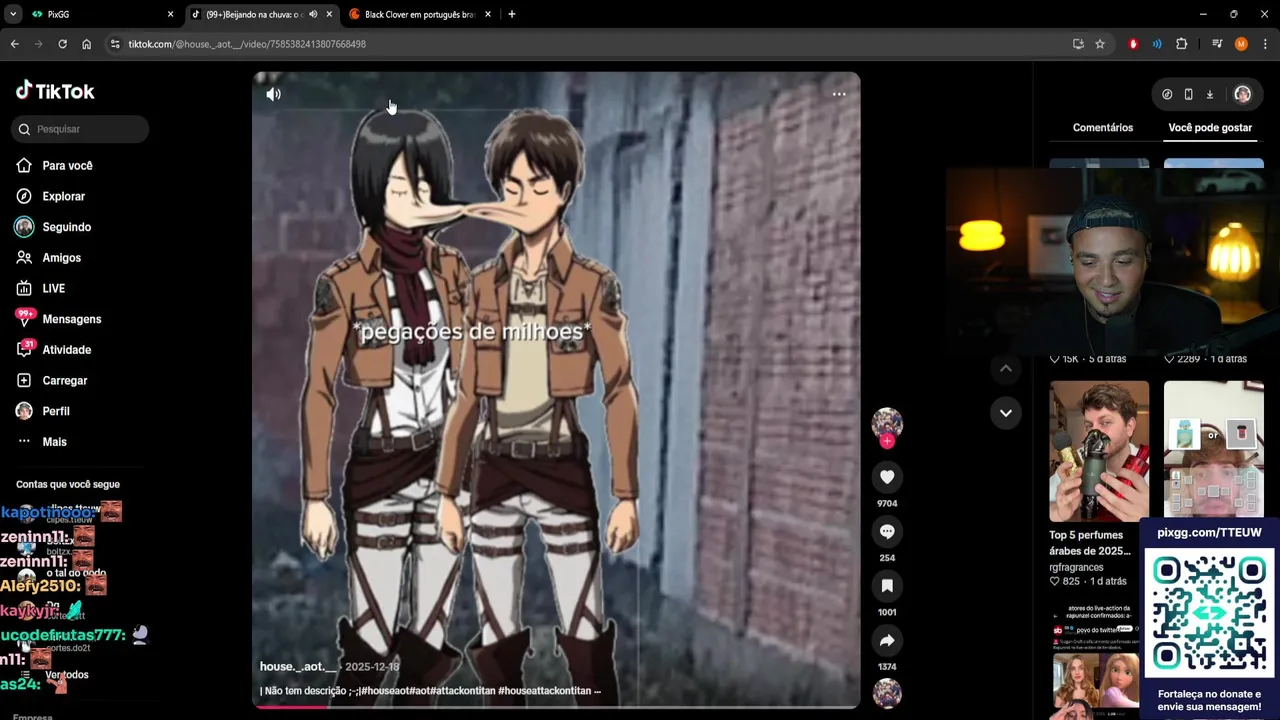Mute the tab via speaker icon
The width and height of the screenshot is (1280, 720).
point(313,14)
